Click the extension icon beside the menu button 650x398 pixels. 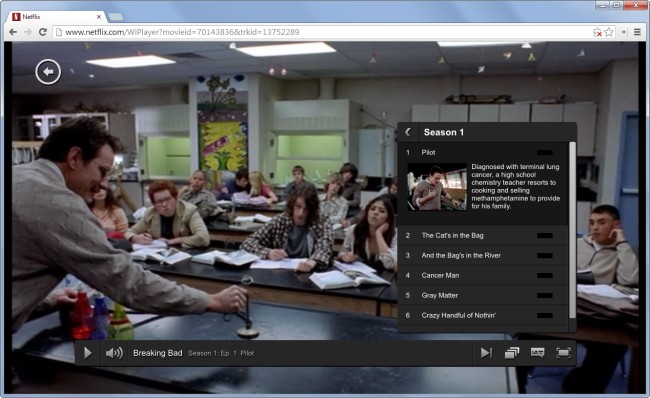pyautogui.click(x=624, y=32)
